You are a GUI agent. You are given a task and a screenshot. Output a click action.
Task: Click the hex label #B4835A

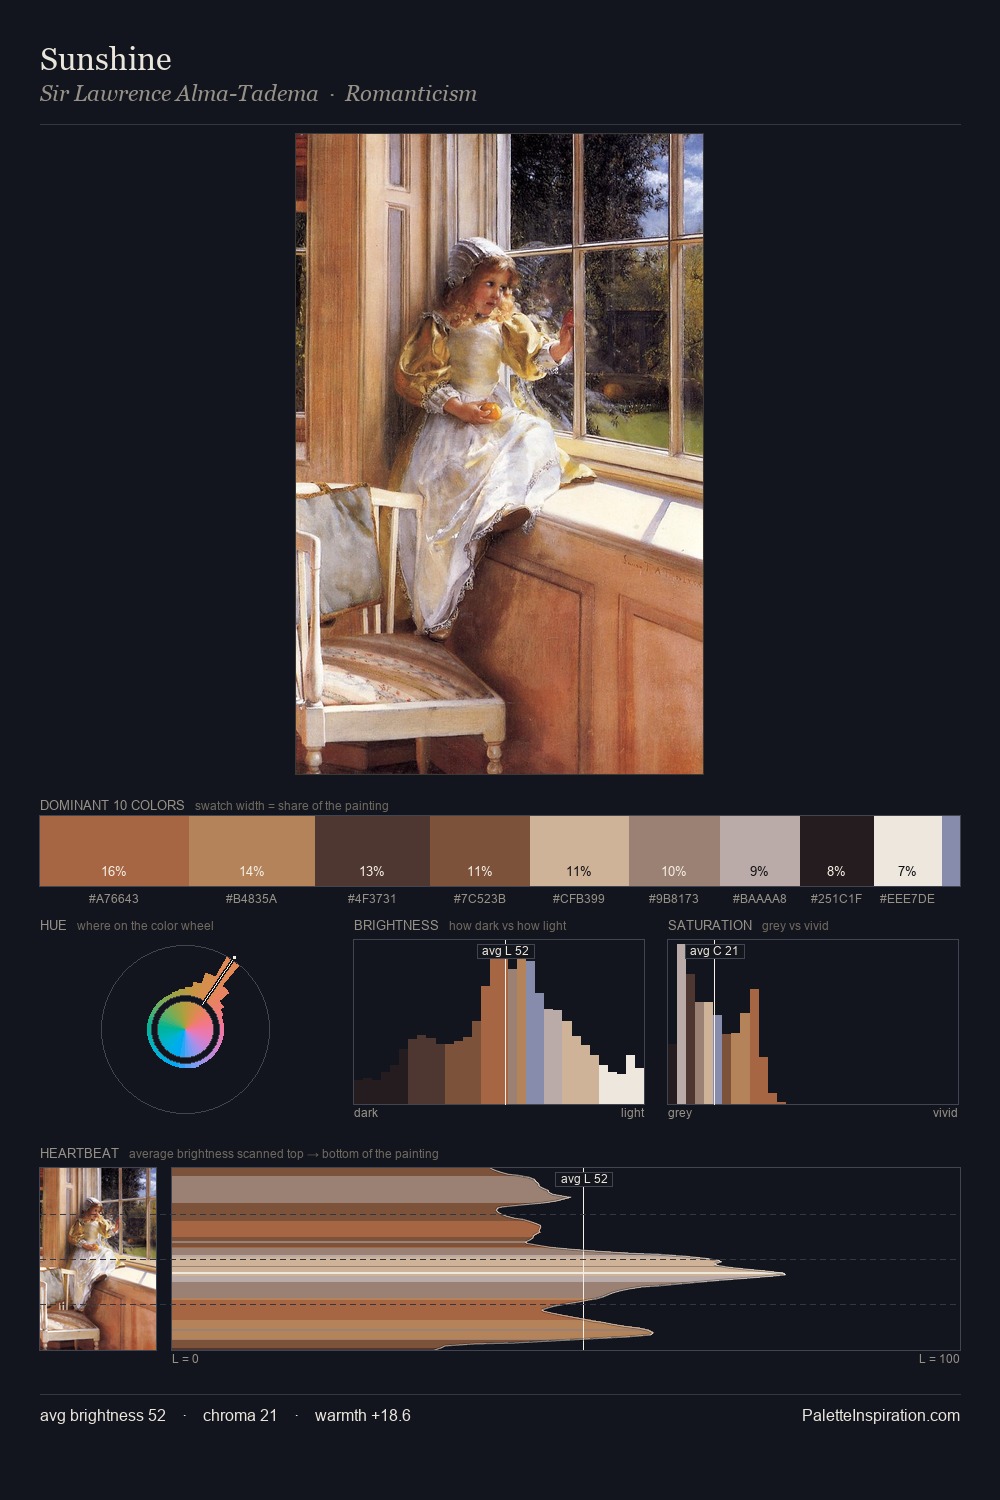252,899
